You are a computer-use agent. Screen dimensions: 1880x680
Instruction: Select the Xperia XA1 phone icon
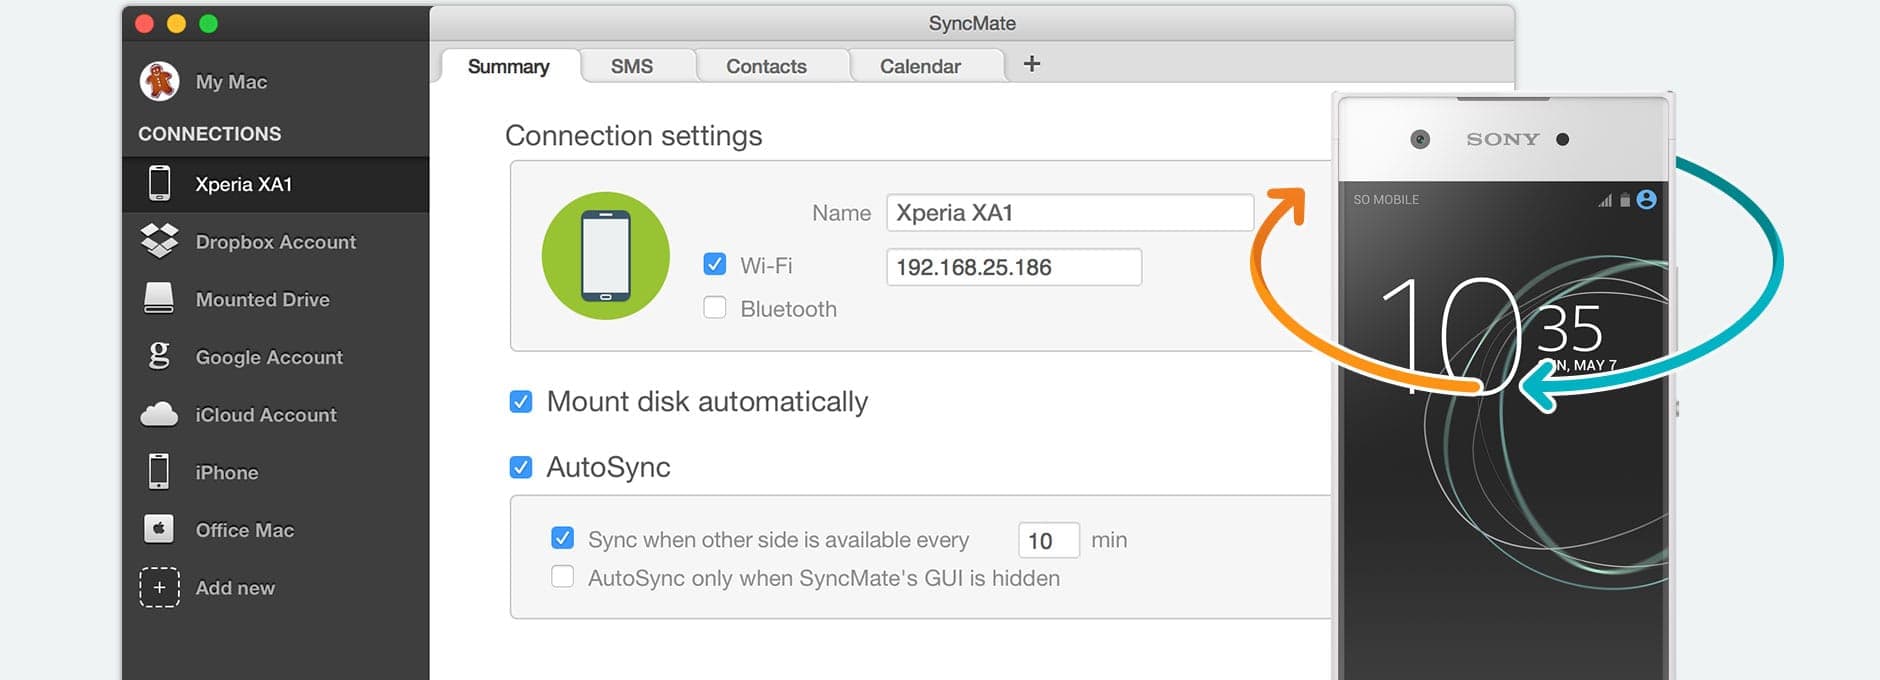tap(159, 184)
